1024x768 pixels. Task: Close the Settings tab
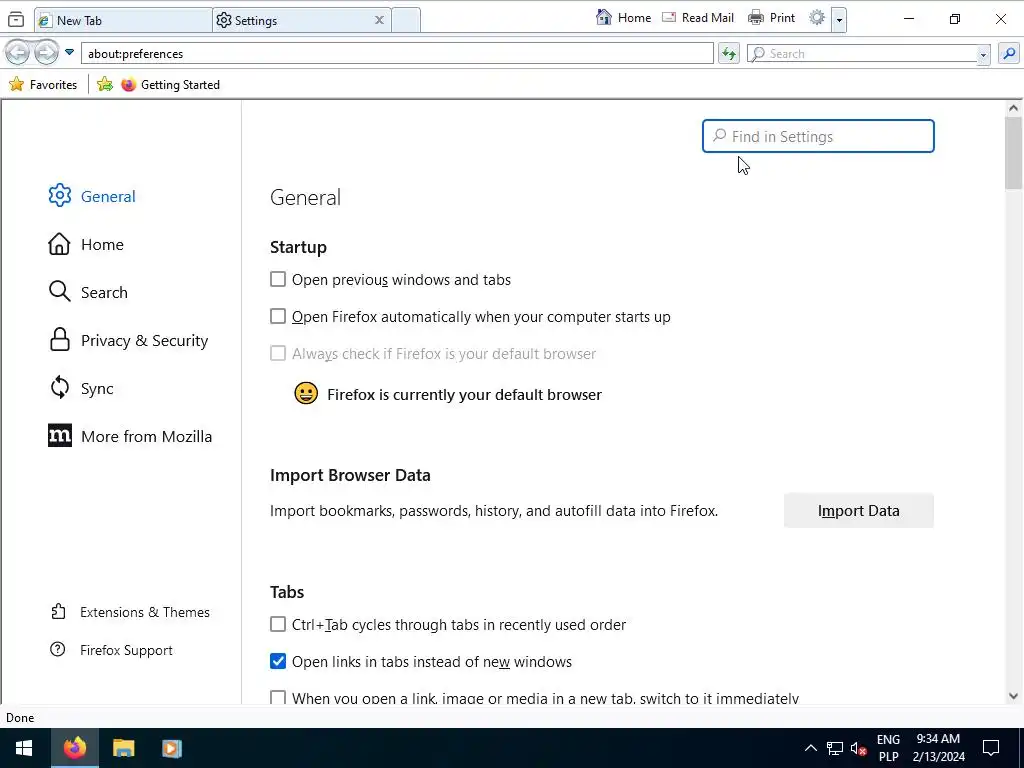[379, 20]
